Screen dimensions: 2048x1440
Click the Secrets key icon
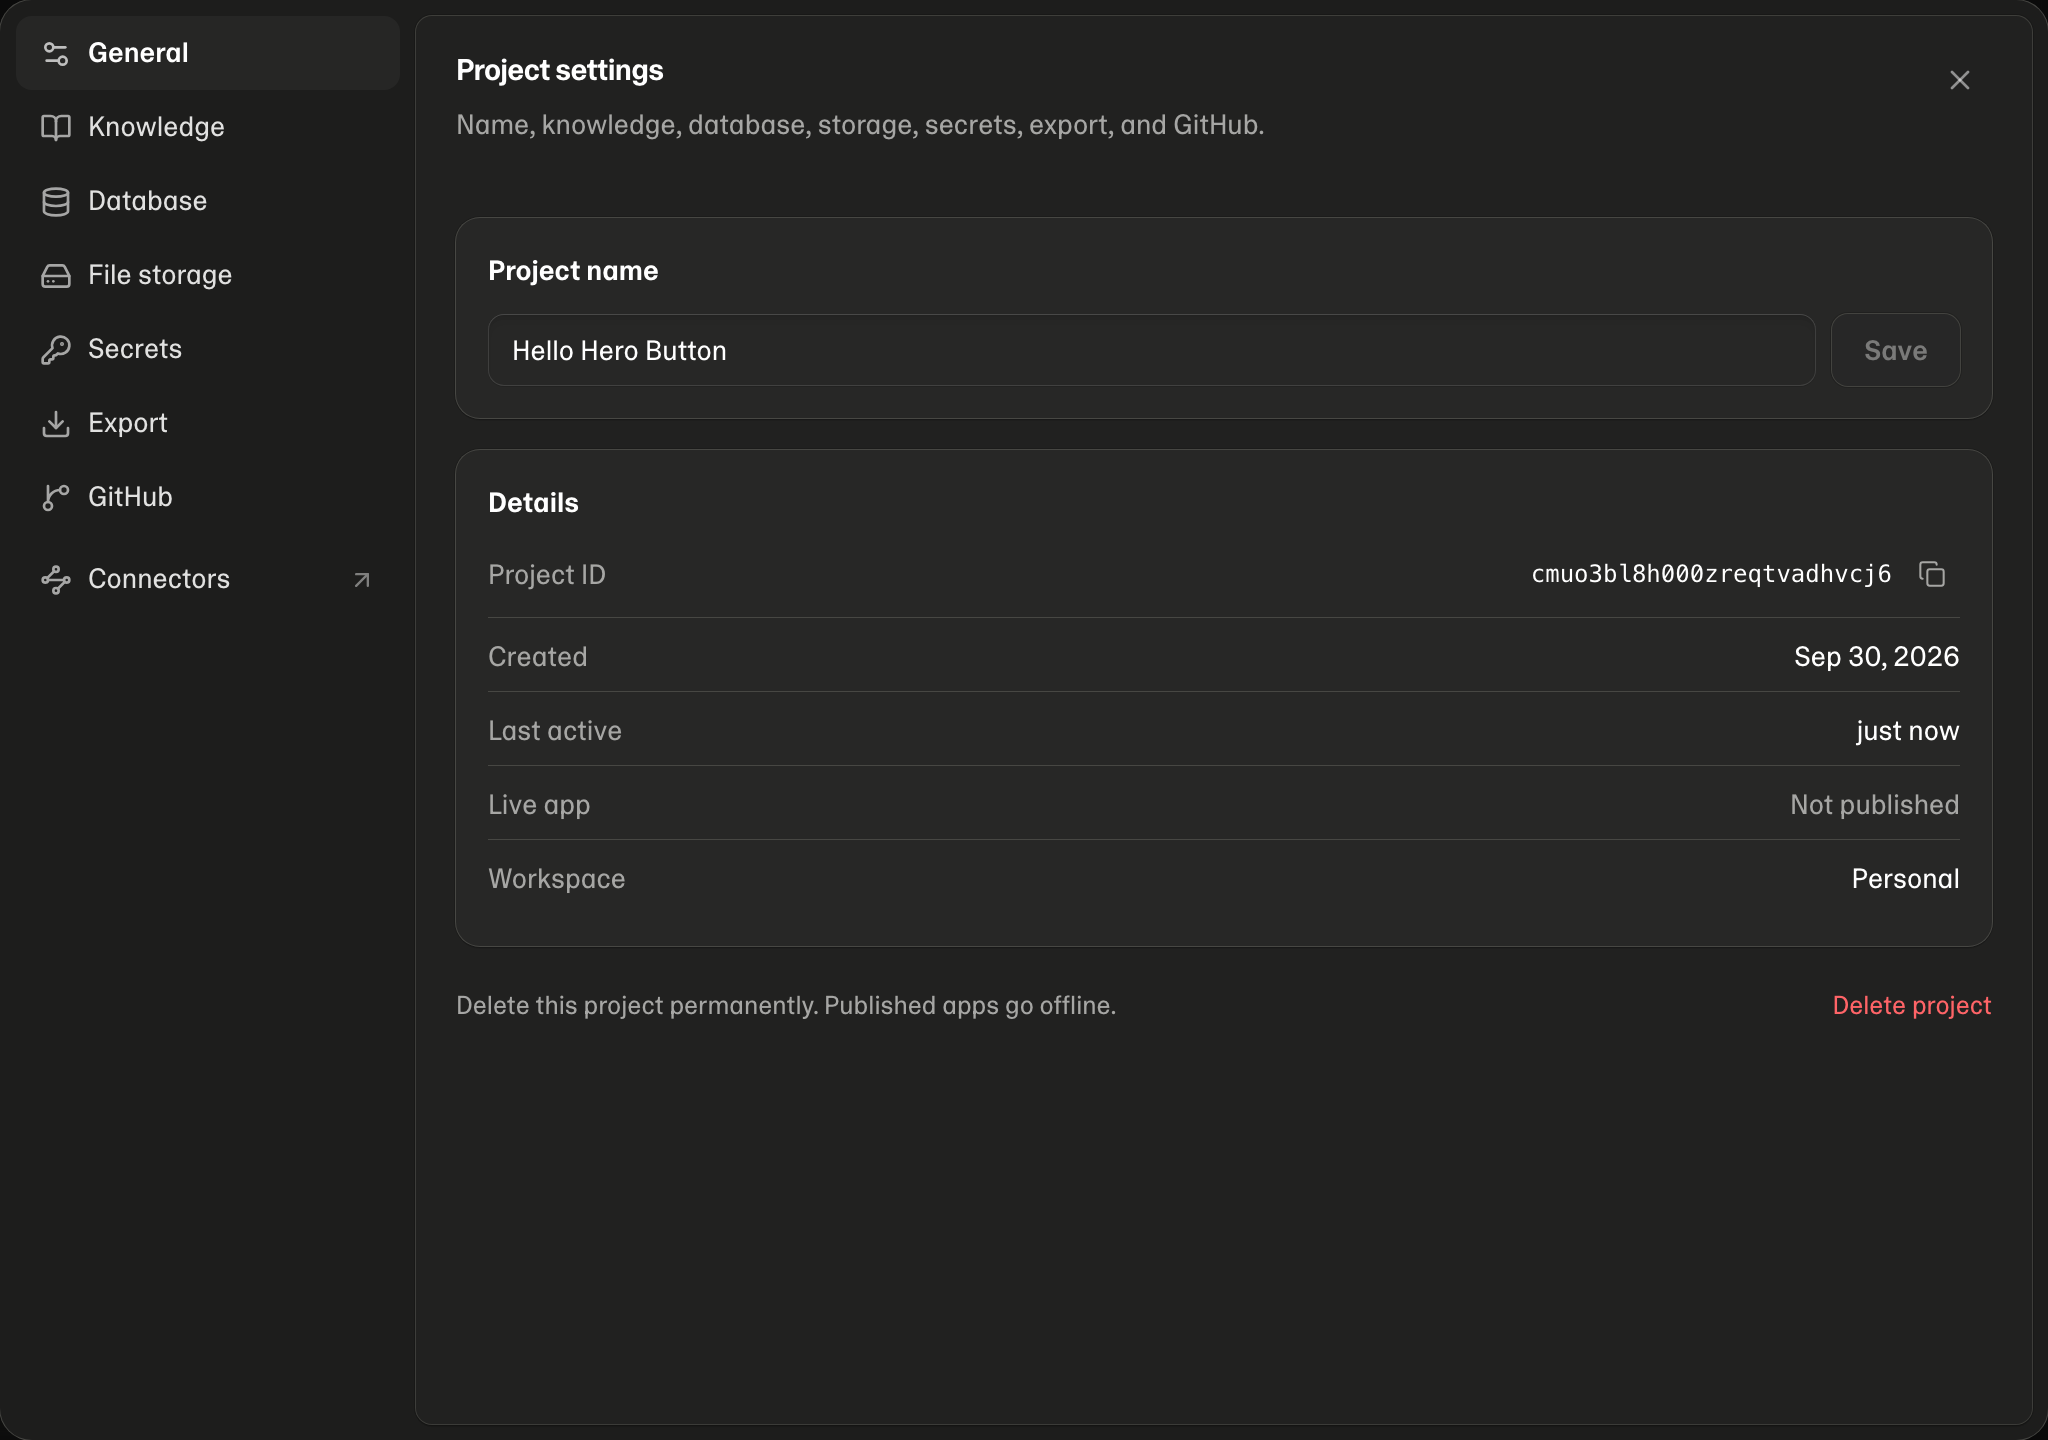tap(56, 349)
